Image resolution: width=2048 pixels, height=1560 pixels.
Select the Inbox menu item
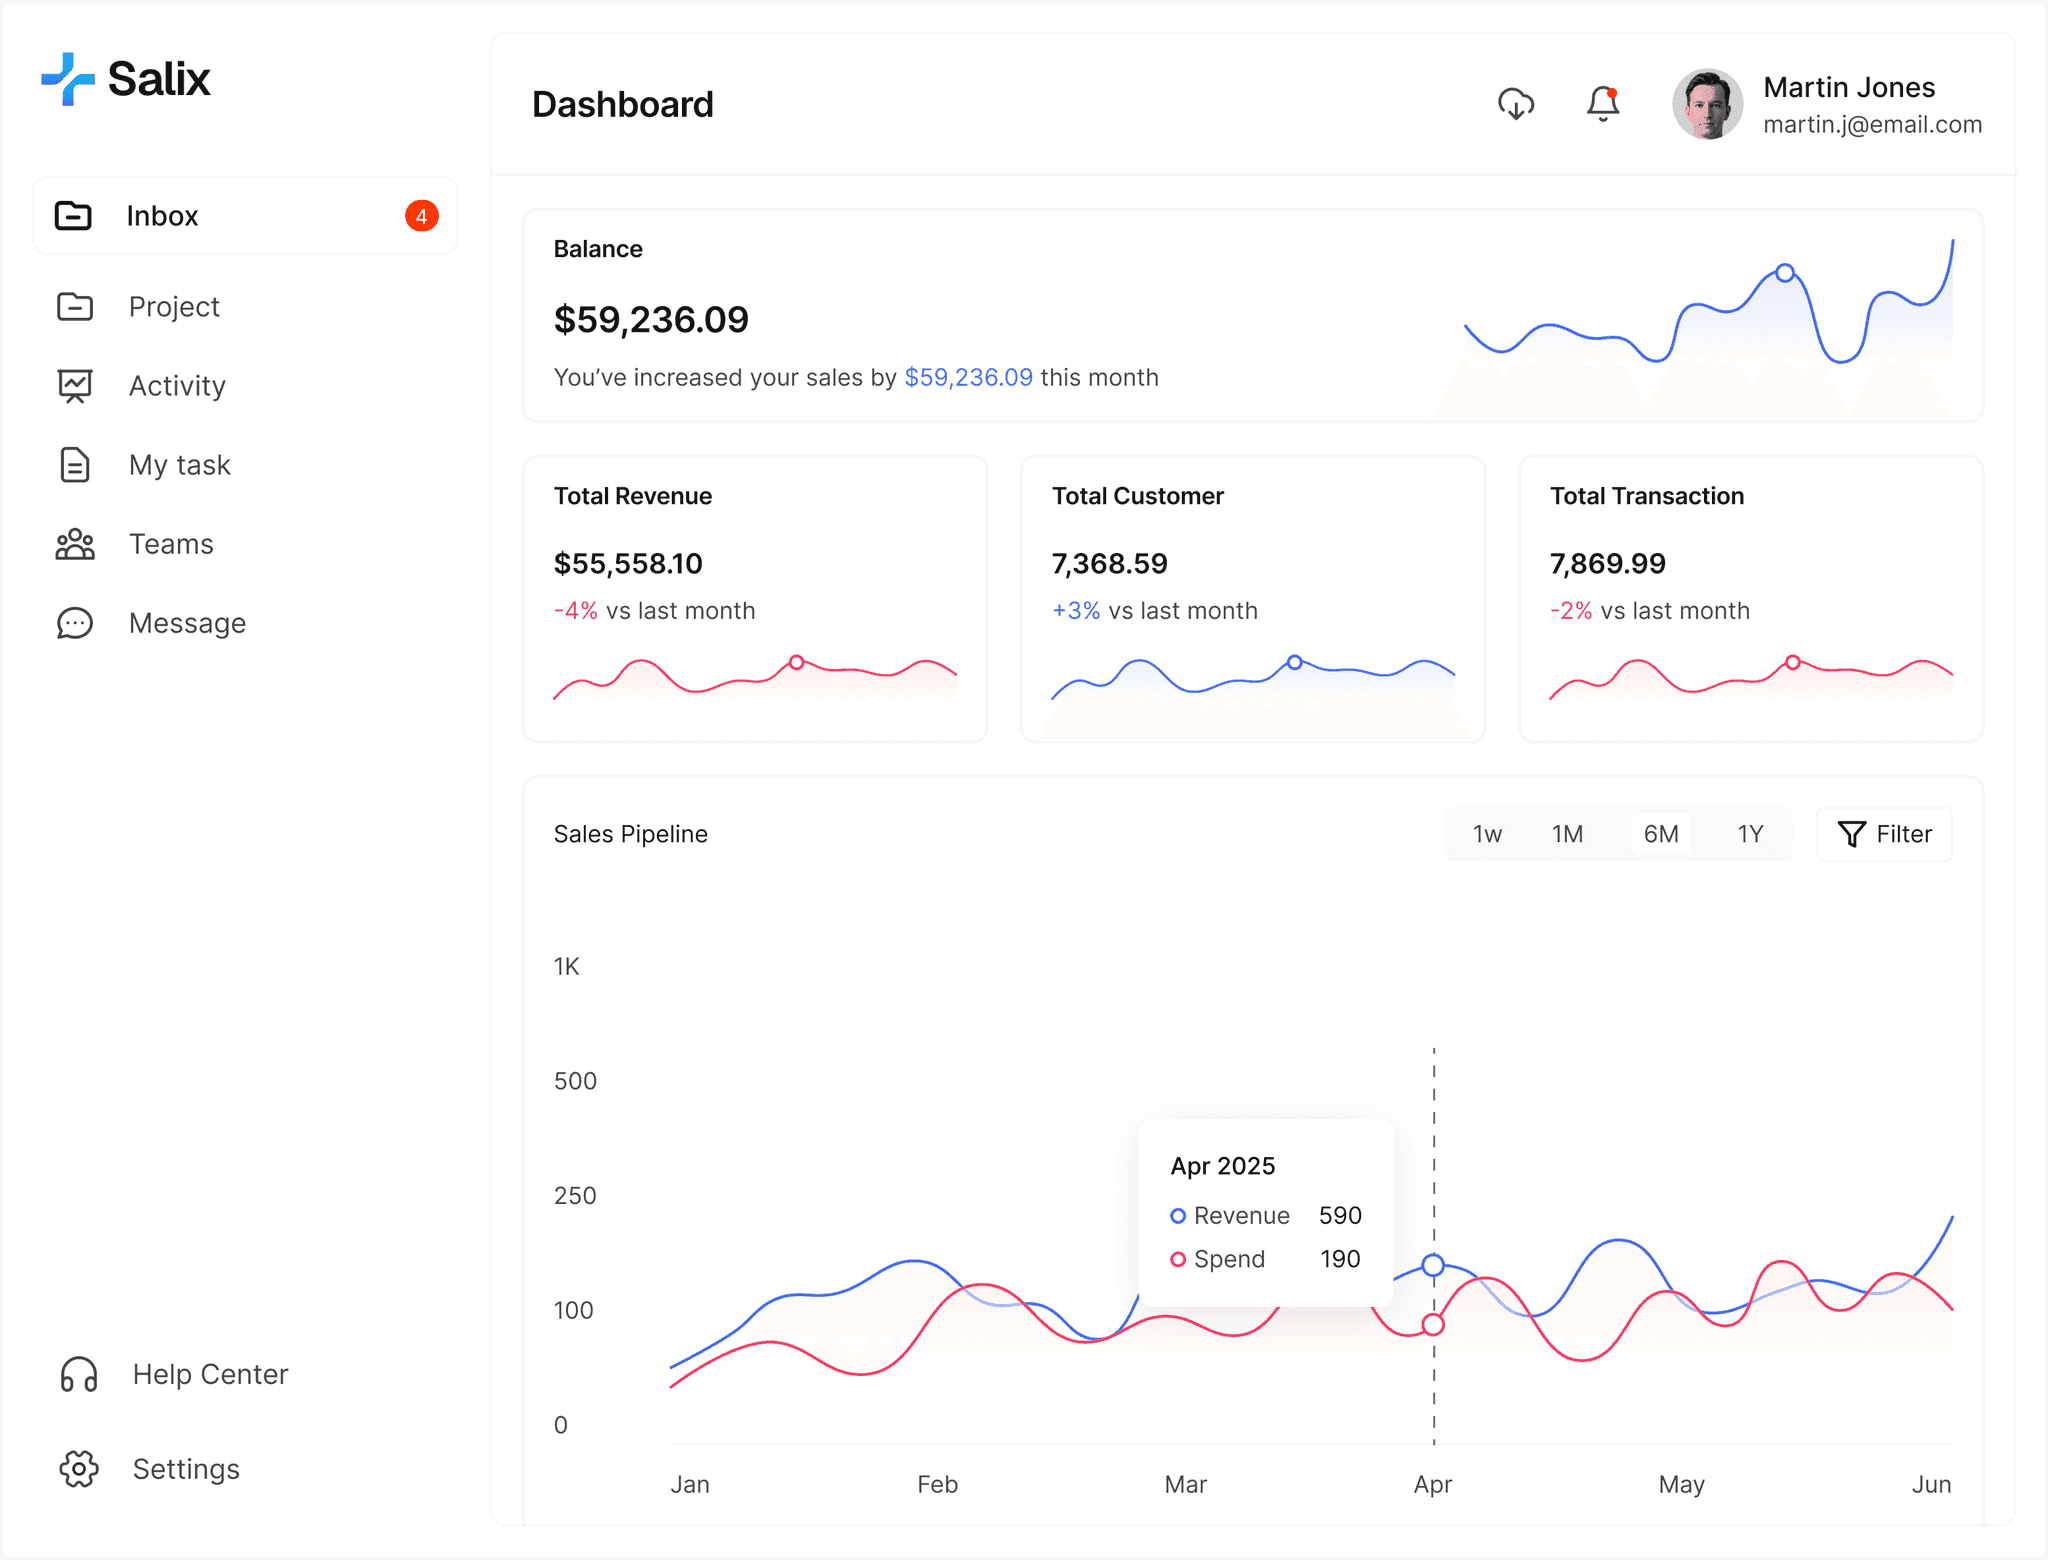245,216
